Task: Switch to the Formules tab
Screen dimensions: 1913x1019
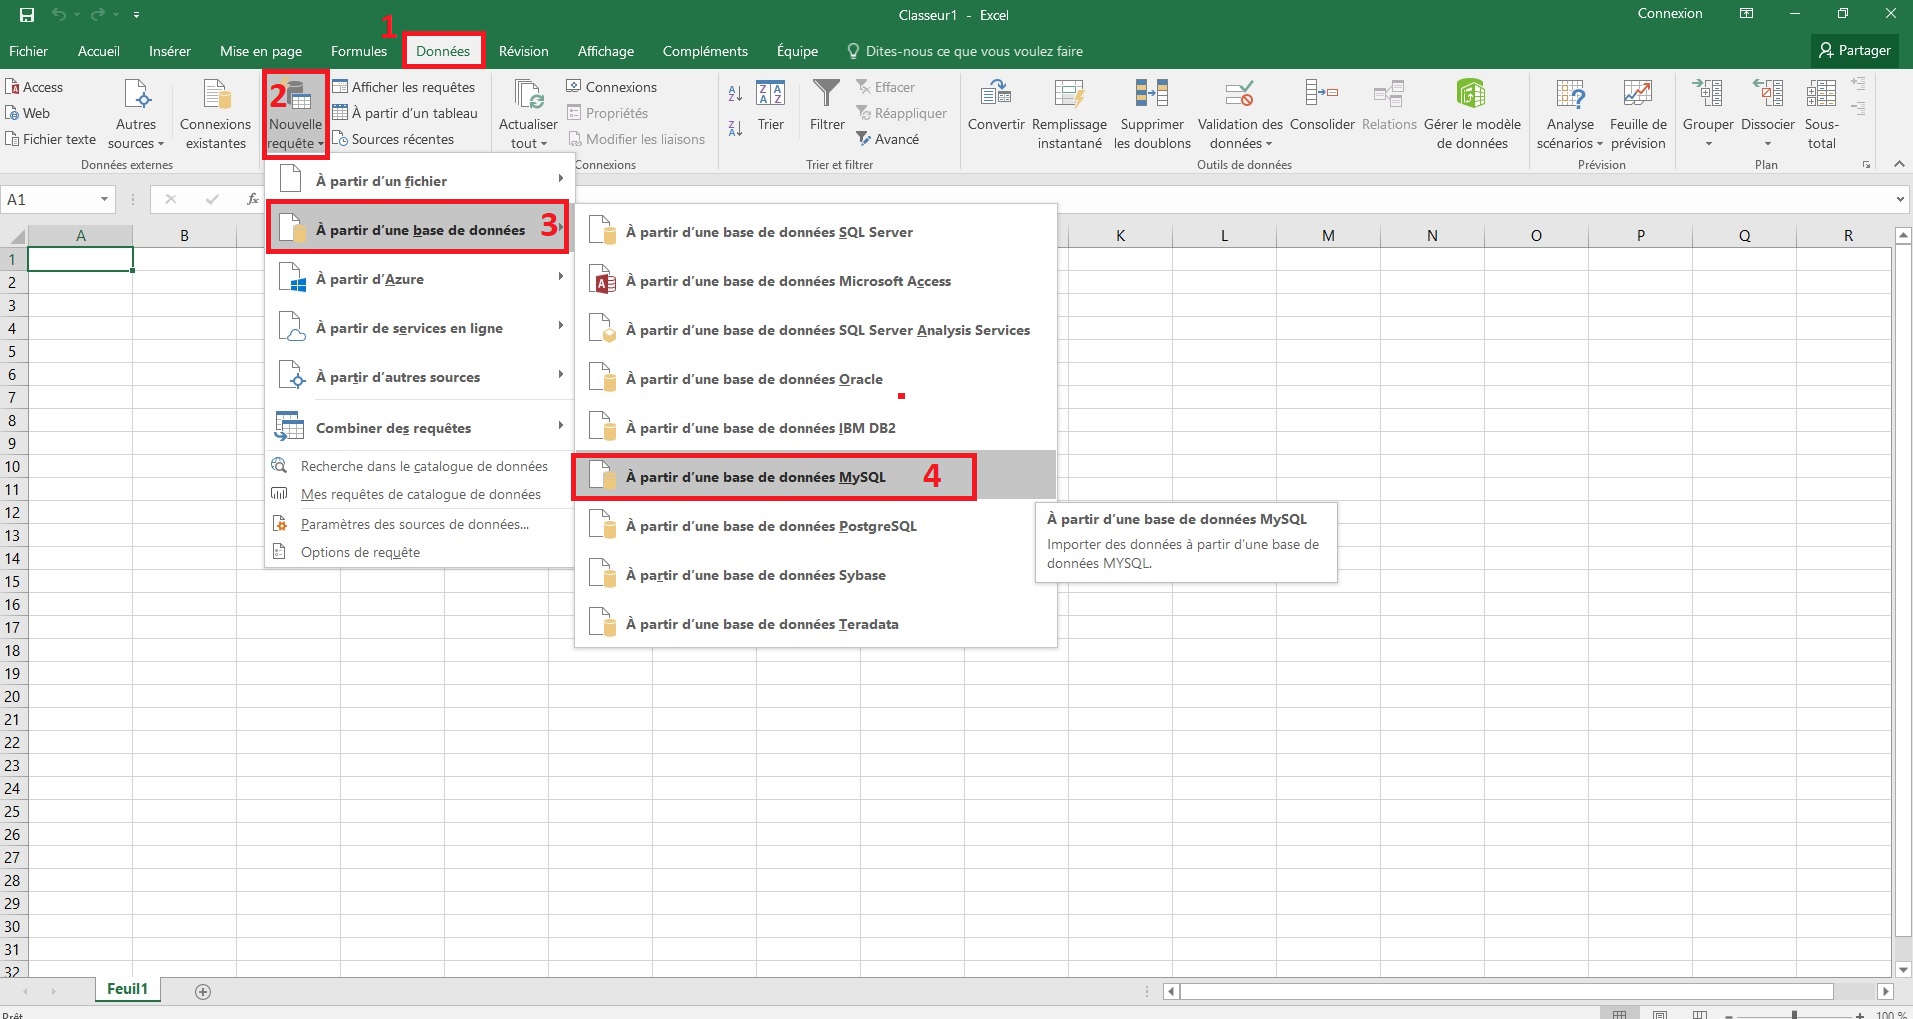Action: pos(359,51)
